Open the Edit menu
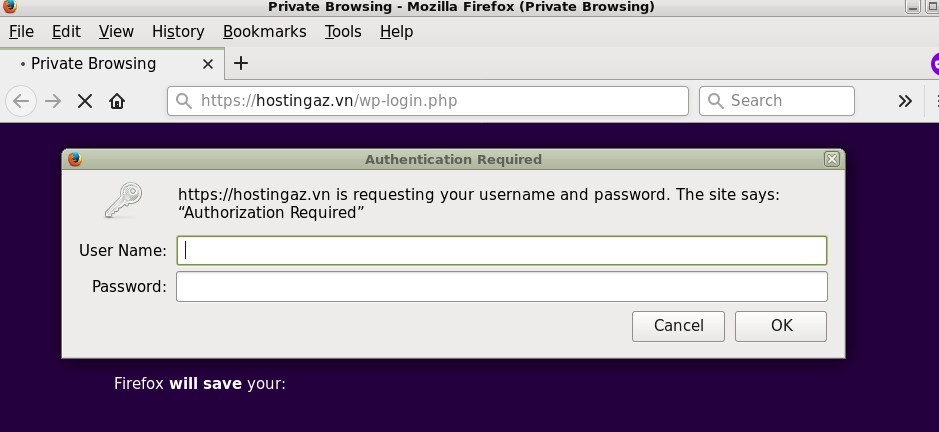The width and height of the screenshot is (939, 432). point(66,32)
